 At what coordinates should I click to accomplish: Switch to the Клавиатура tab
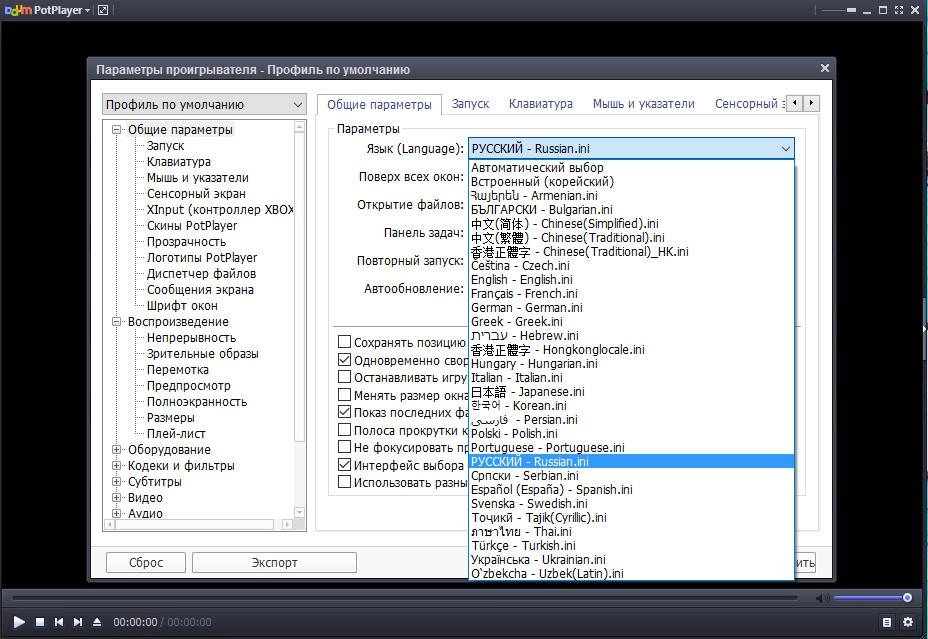pyautogui.click(x=541, y=104)
